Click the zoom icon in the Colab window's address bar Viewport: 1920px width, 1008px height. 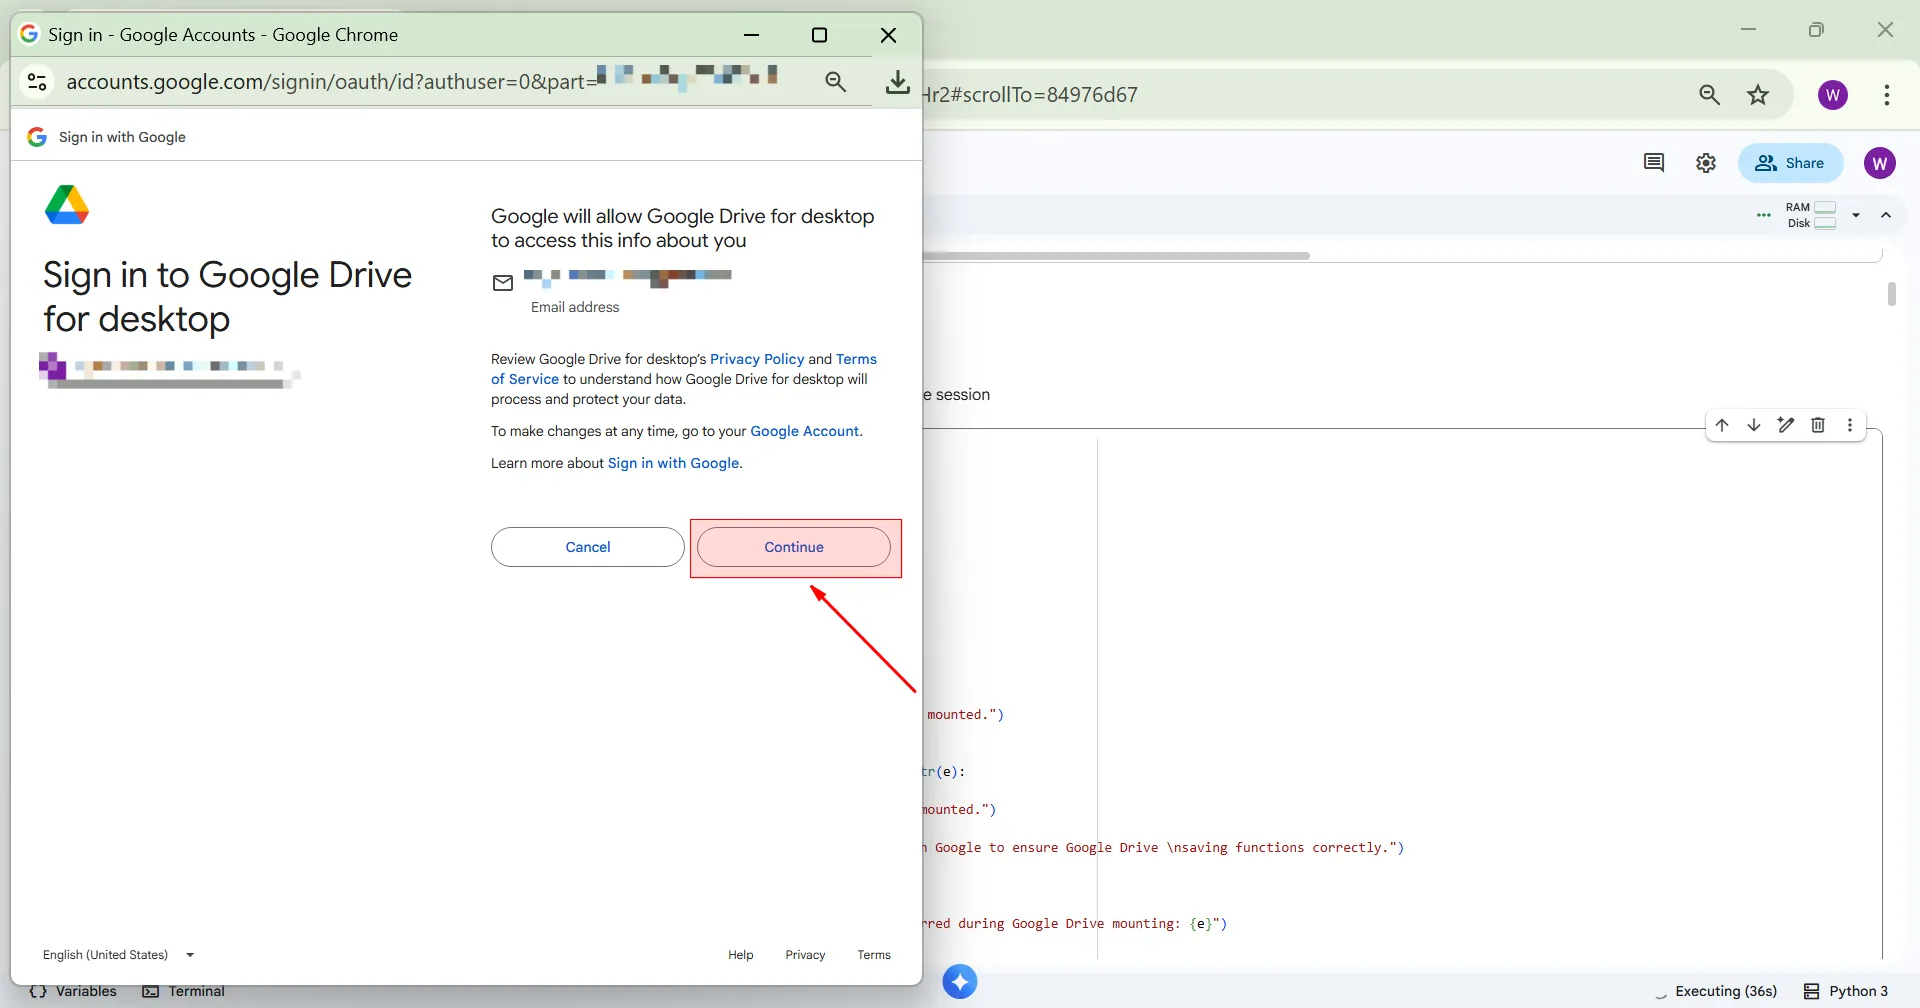tap(1710, 95)
